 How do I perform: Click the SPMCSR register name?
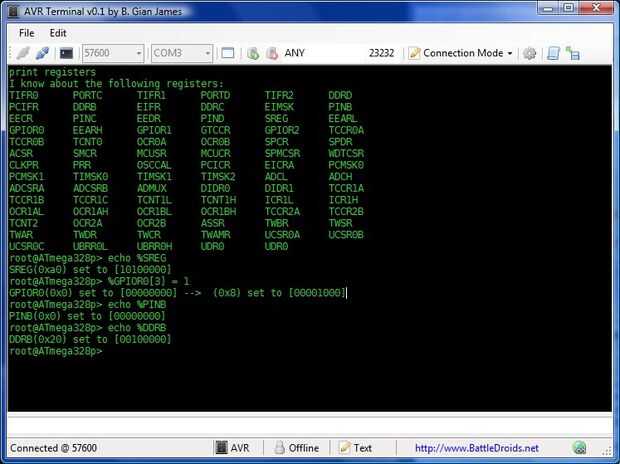(x=282, y=153)
